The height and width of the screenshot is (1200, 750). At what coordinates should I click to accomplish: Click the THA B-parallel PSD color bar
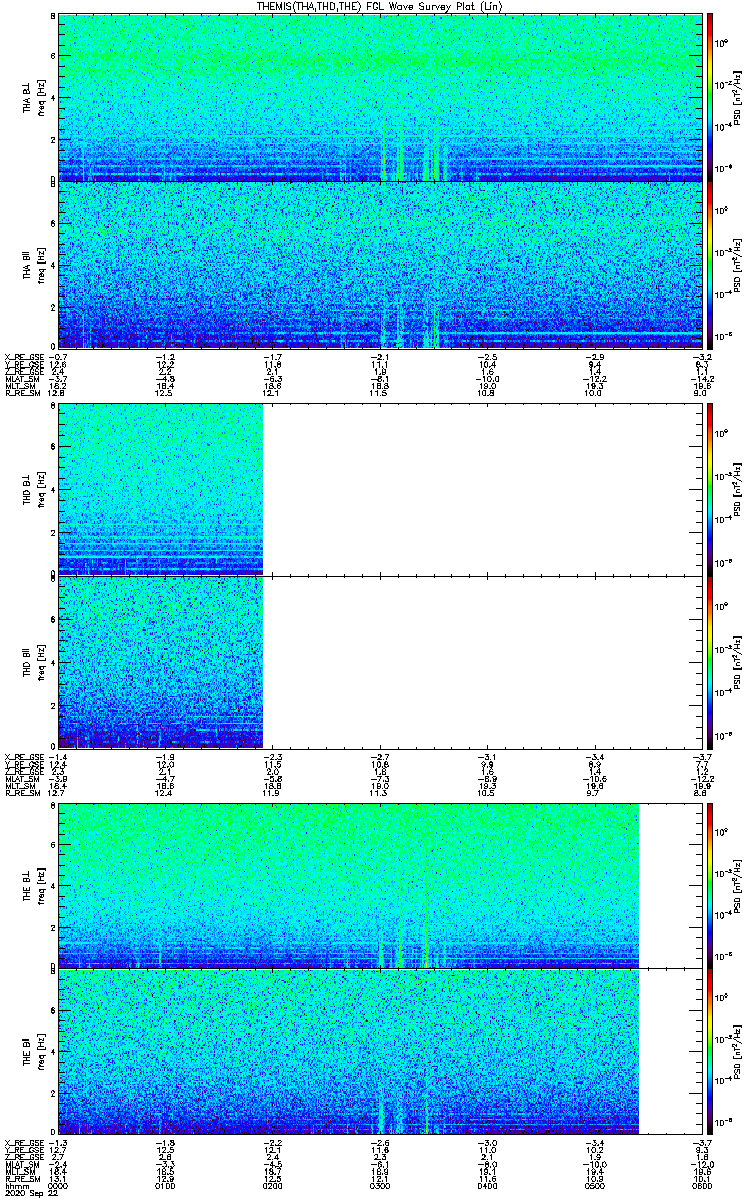[710, 264]
